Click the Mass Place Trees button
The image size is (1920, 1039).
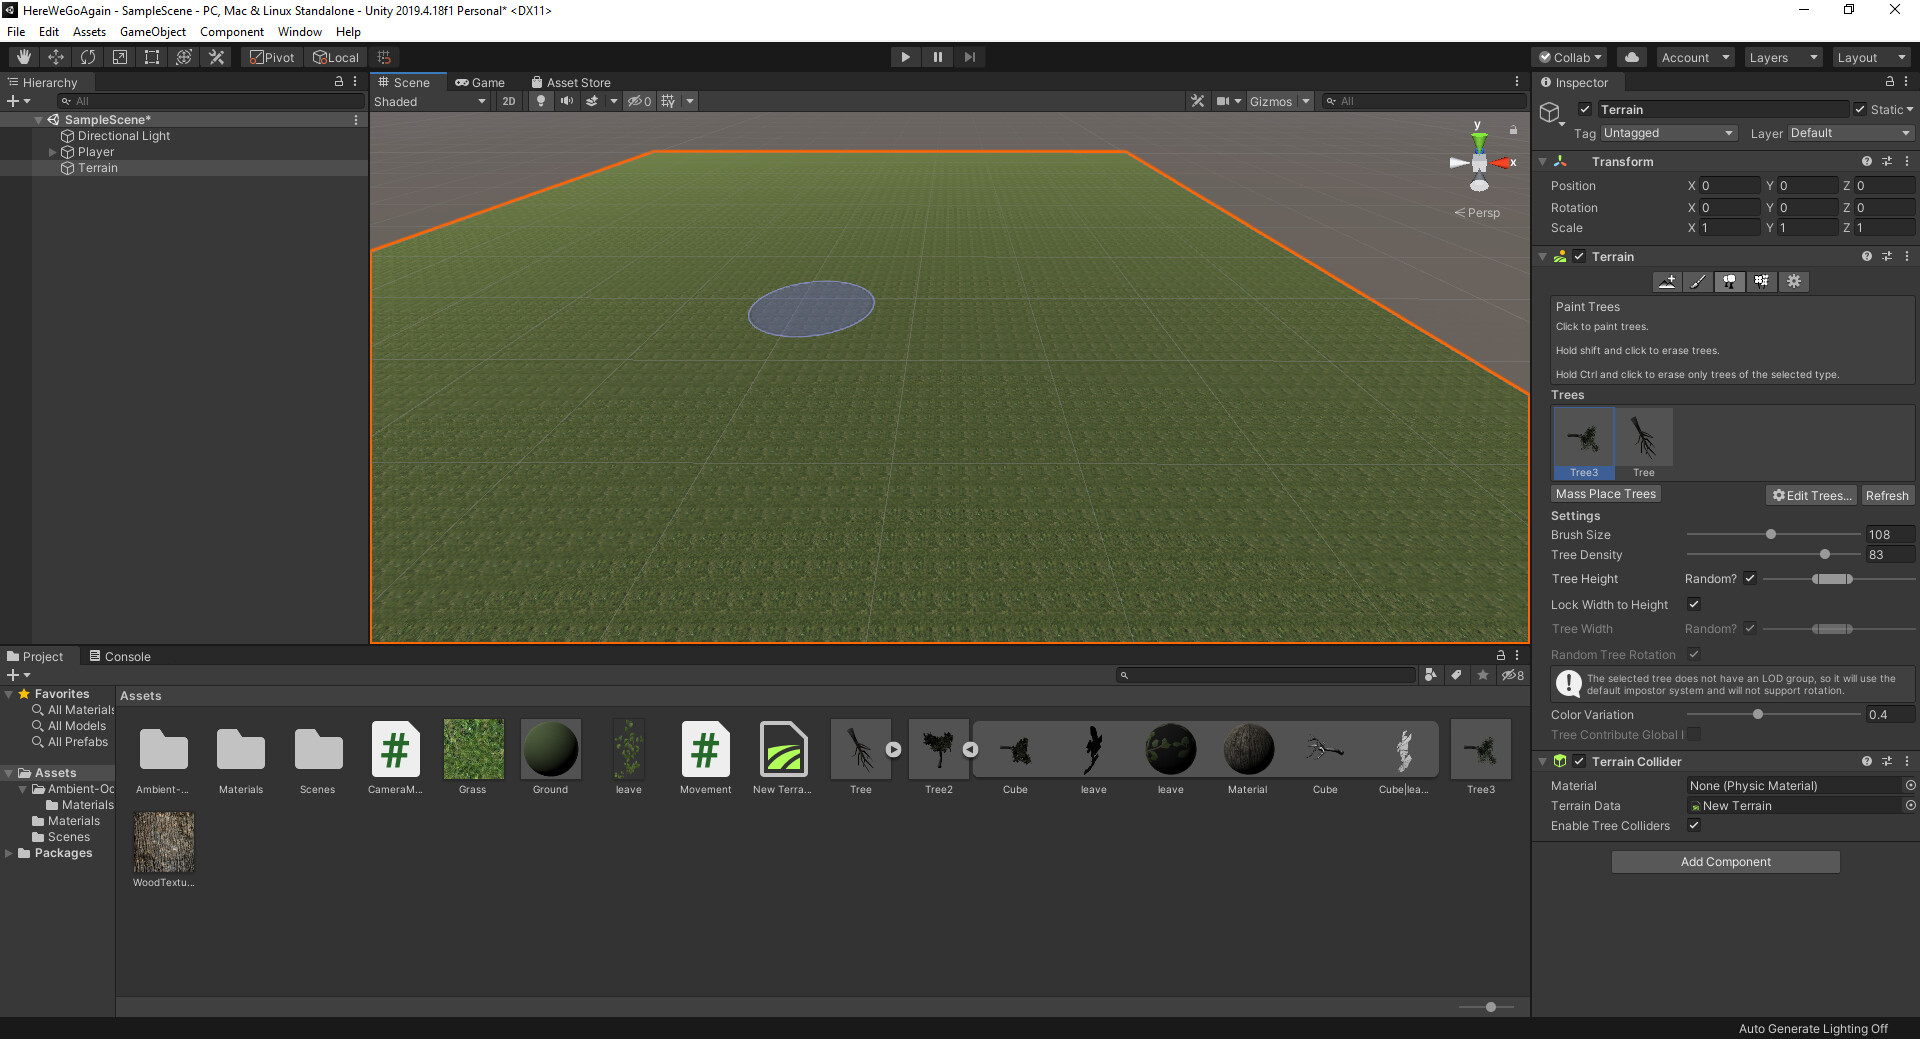(x=1604, y=493)
